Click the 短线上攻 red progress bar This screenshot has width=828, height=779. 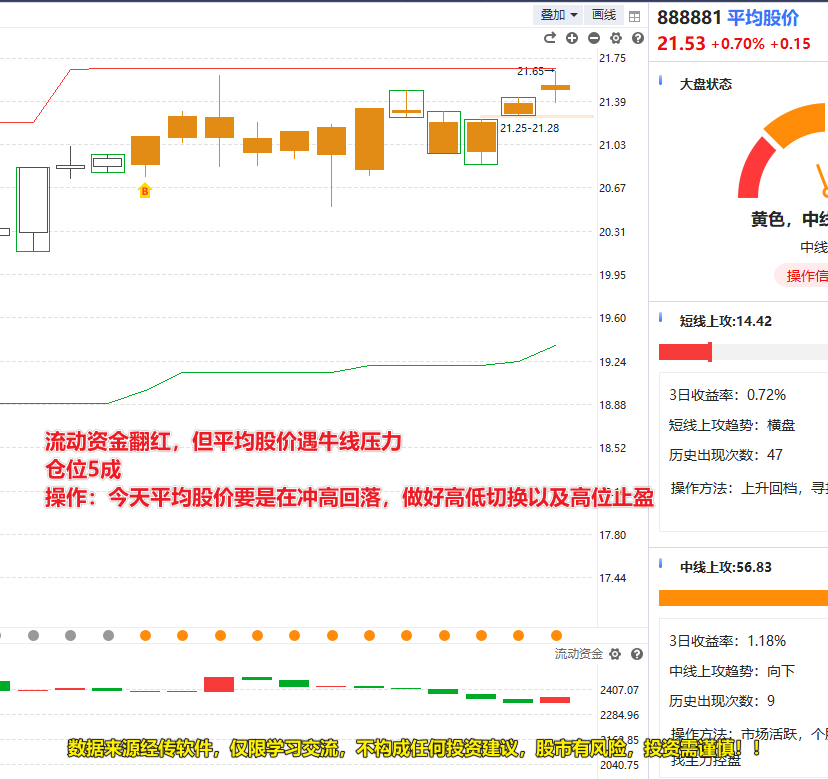(685, 352)
